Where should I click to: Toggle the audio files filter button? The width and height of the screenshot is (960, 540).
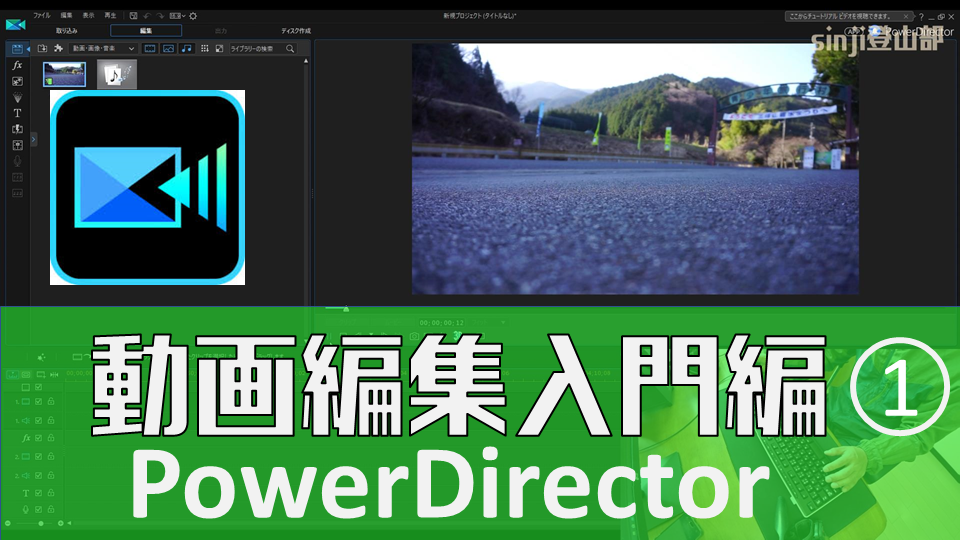click(187, 48)
